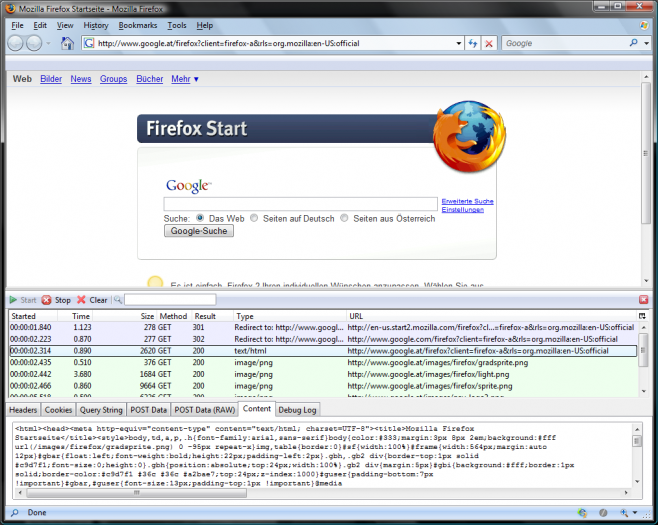Select the 301 redirect row started 00:00:01.840
The width and height of the screenshot is (658, 525).
pyautogui.click(x=323, y=327)
